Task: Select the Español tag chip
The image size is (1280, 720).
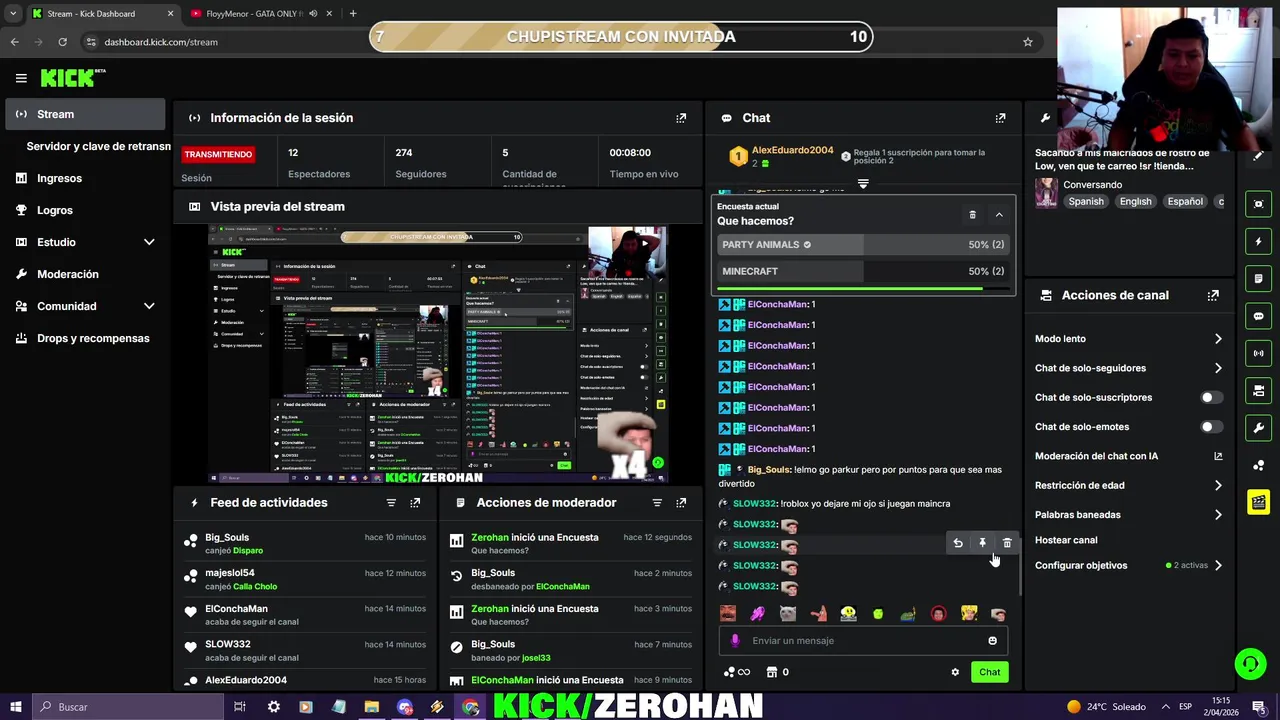Action: point(1185,201)
